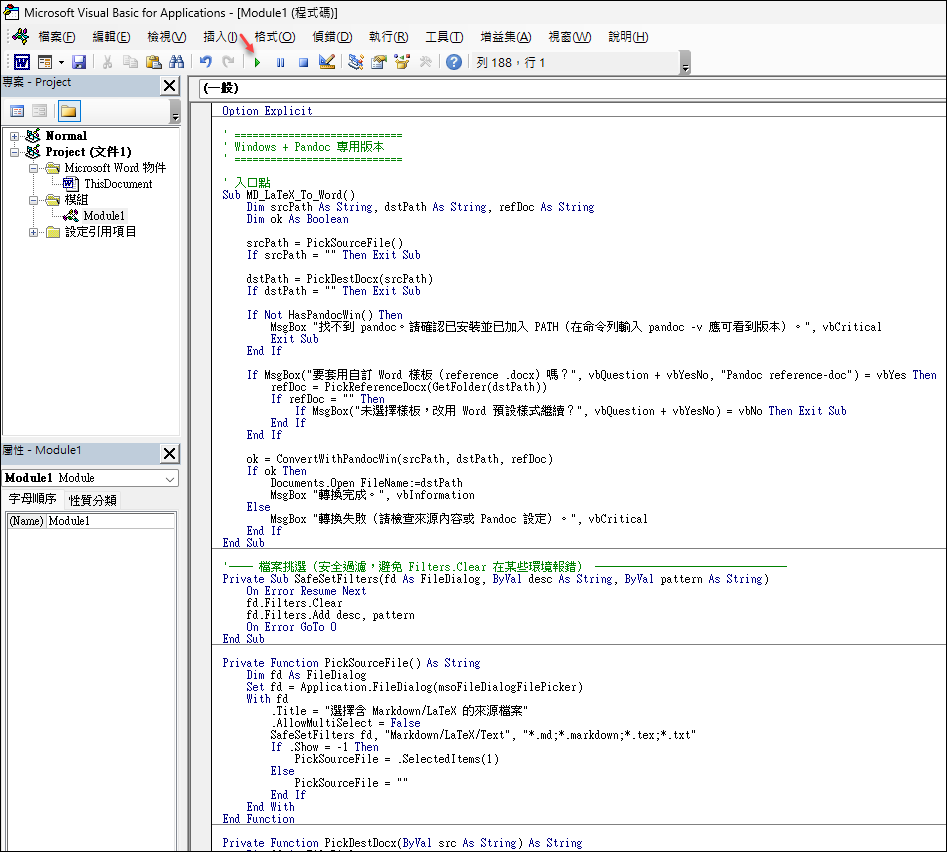Screen dimensions: 947x852
Task: Click View Code icon in Project panel
Action: pos(17,111)
